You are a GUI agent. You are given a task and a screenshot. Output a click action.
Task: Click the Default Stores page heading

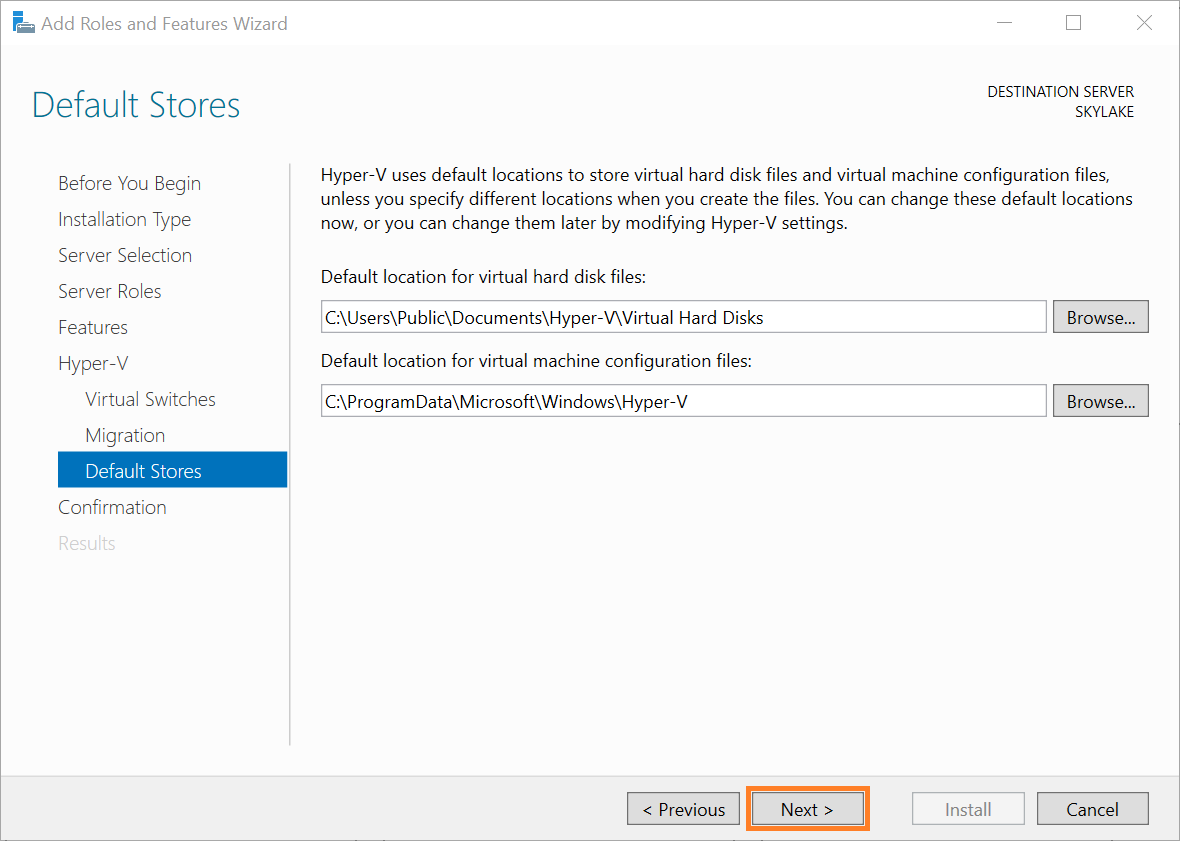click(x=136, y=105)
